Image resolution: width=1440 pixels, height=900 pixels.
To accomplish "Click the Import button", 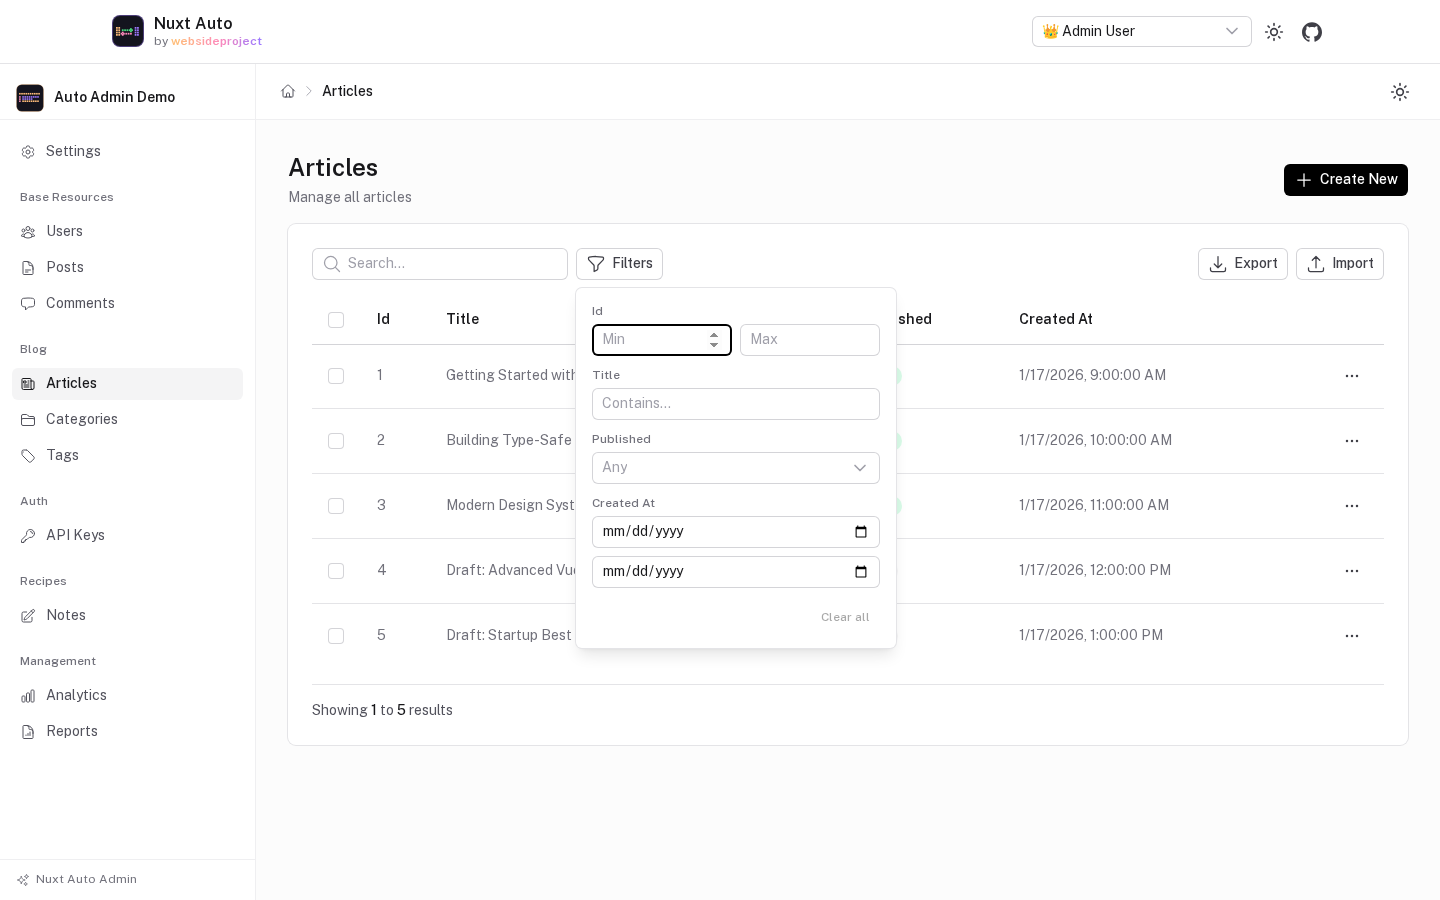I will [x=1340, y=264].
